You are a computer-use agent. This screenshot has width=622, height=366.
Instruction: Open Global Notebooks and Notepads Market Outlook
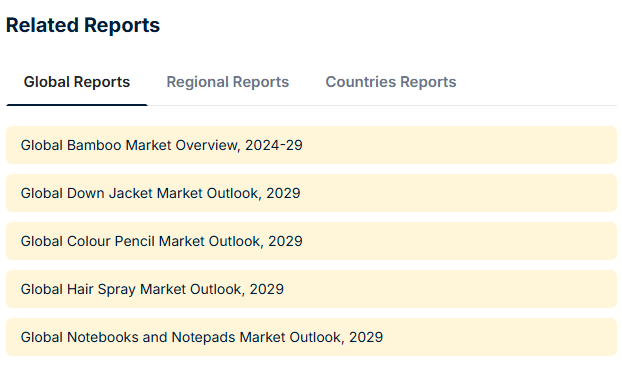click(311, 337)
